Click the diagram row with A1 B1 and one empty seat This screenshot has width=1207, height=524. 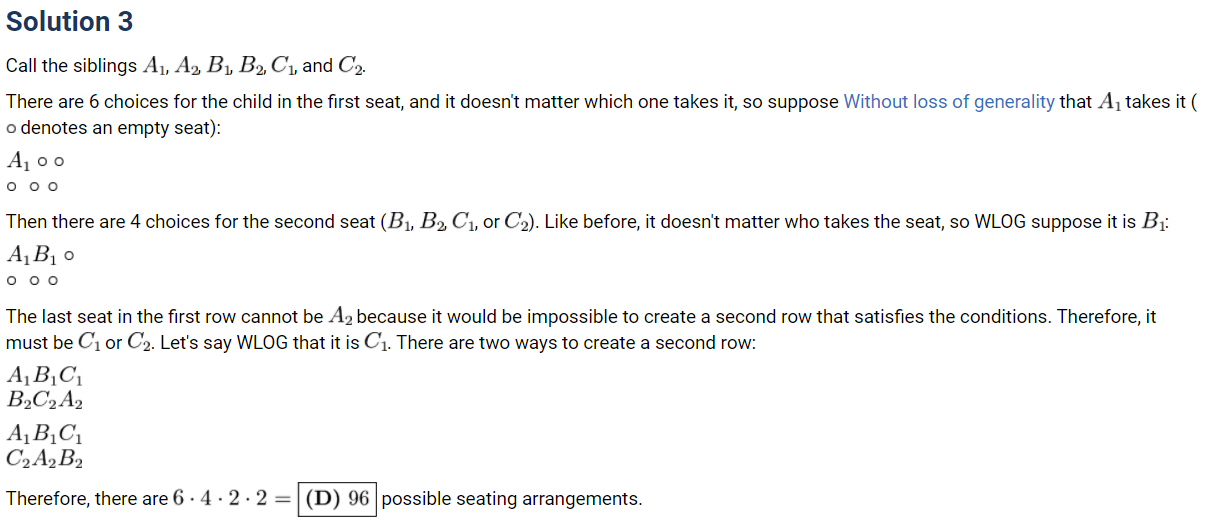40,255
